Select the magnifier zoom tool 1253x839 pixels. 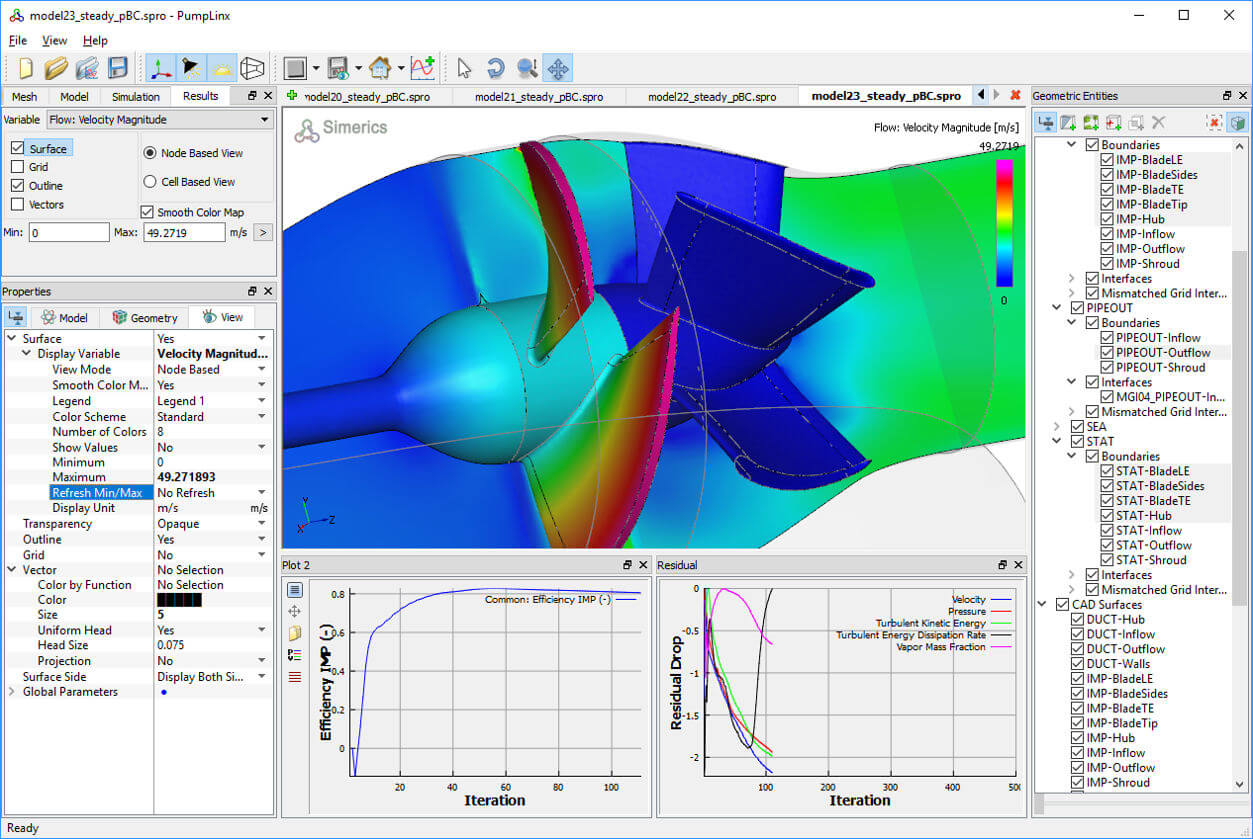pyautogui.click(x=527, y=68)
